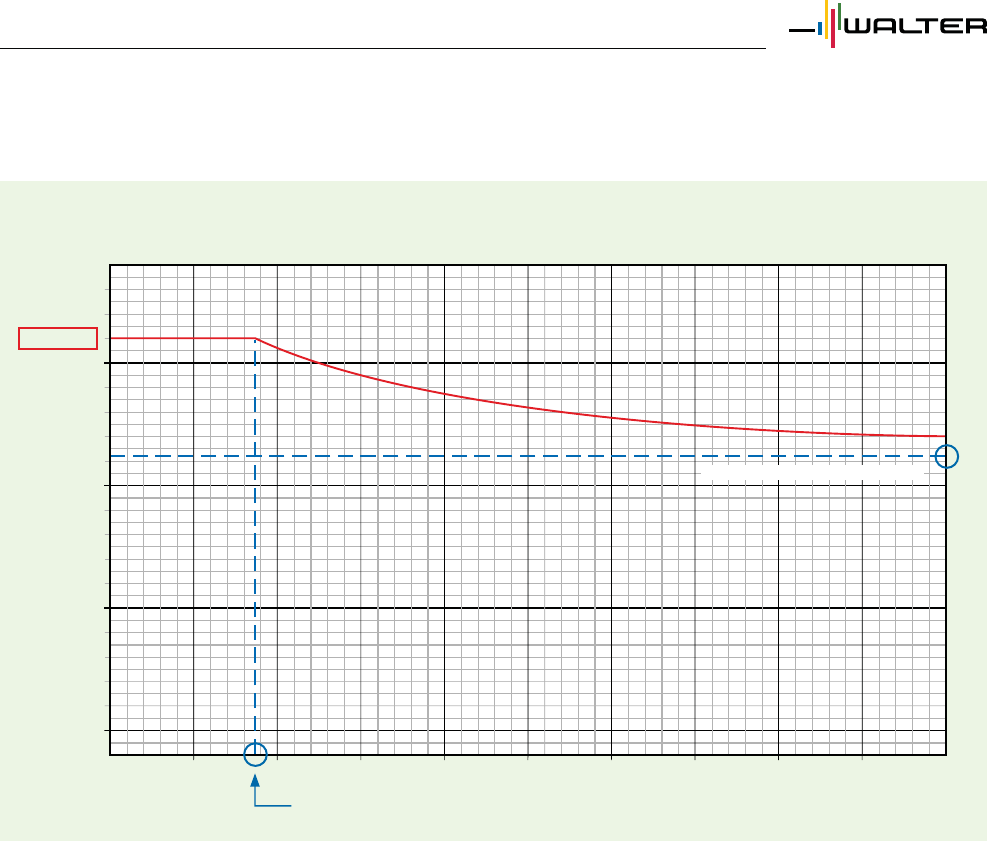This screenshot has width=987, height=841.
Task: Click the thin header rule at the page top
Action: [380, 48]
